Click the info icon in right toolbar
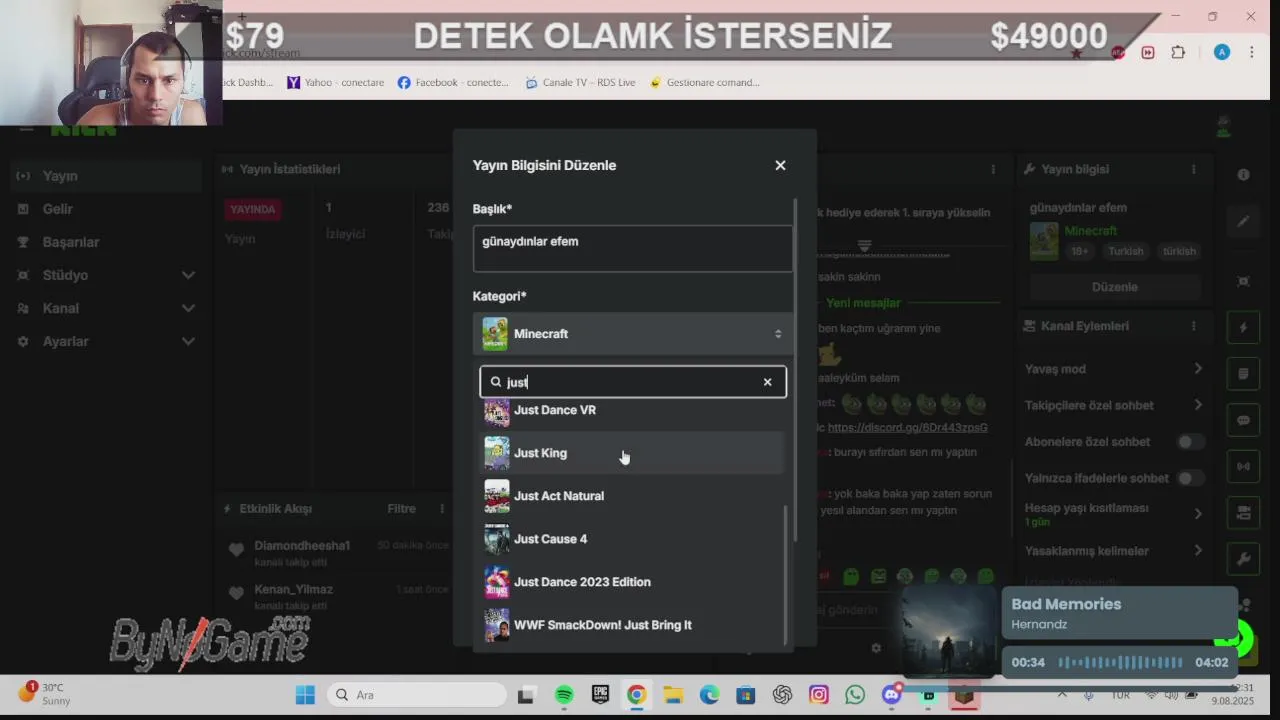The width and height of the screenshot is (1280, 720). click(x=1243, y=174)
